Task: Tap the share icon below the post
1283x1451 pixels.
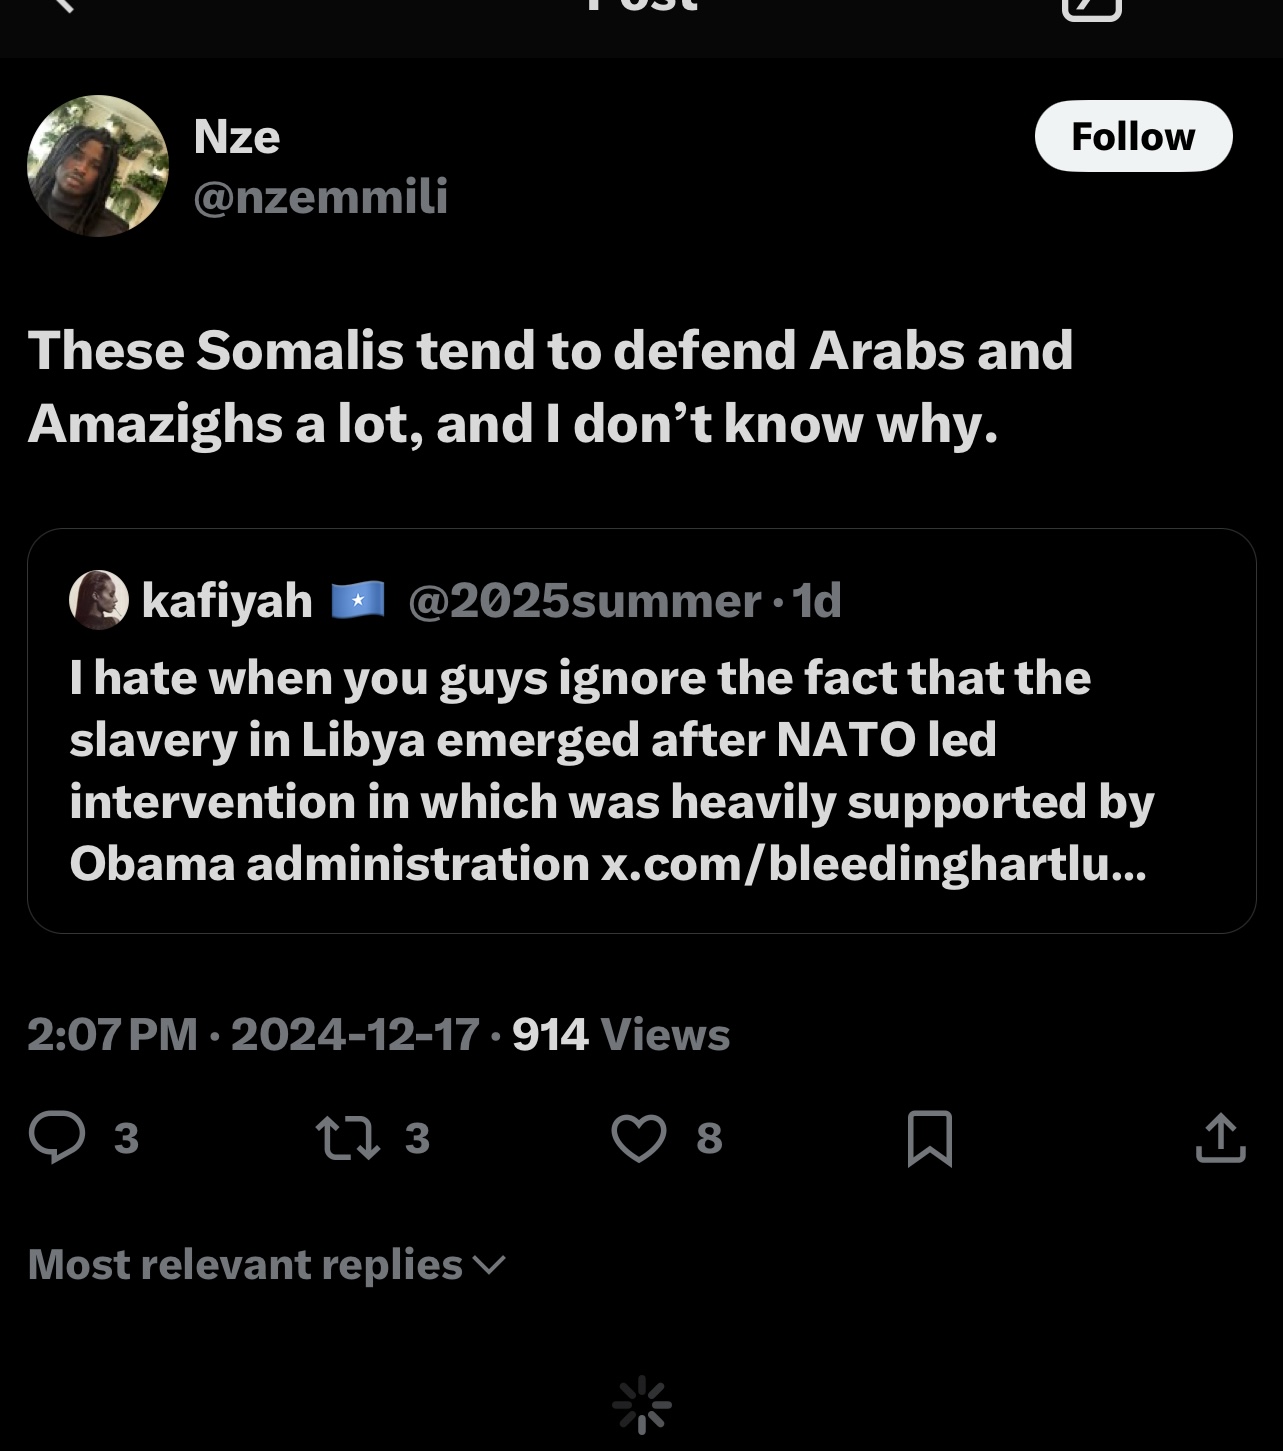Action: (x=1220, y=1138)
